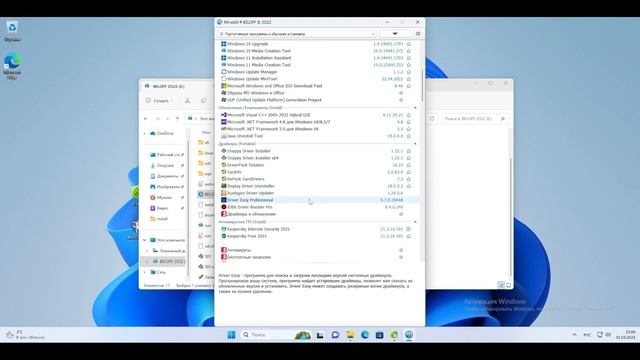Toggle the star for DriverPack Solution
Viewport: 640px width, 360px height.
tap(409, 165)
